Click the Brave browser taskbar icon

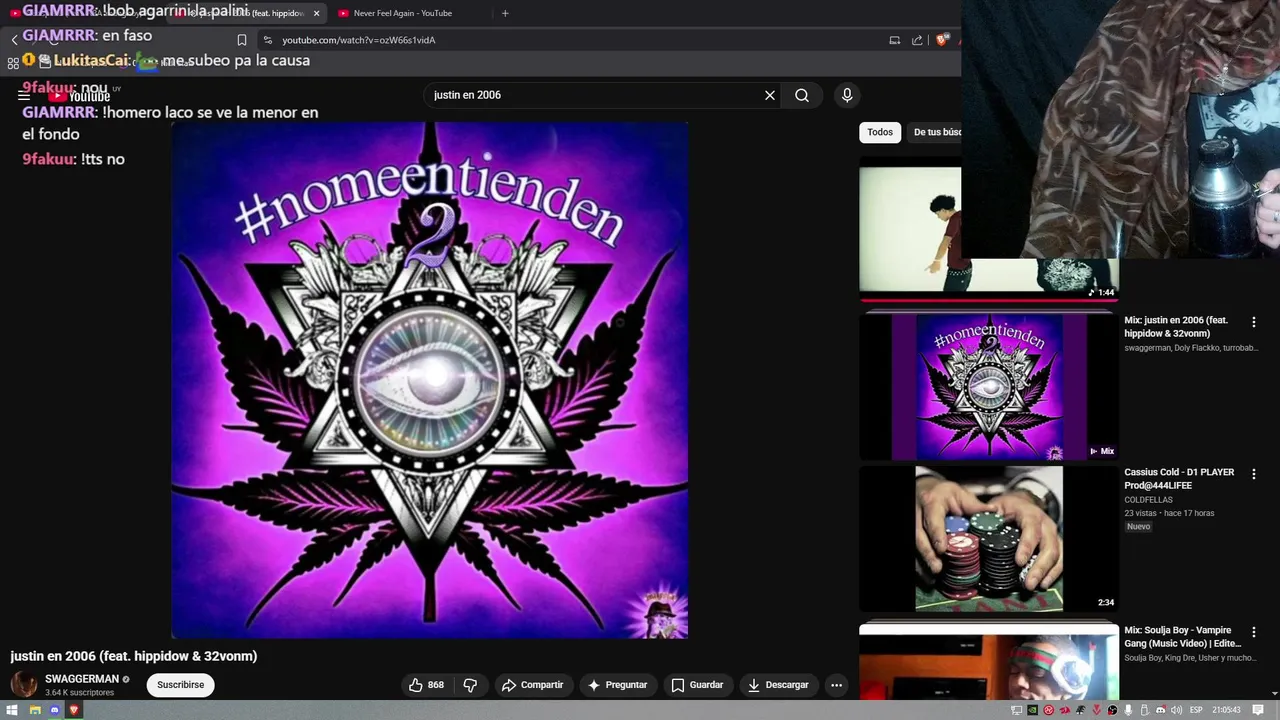(73, 710)
